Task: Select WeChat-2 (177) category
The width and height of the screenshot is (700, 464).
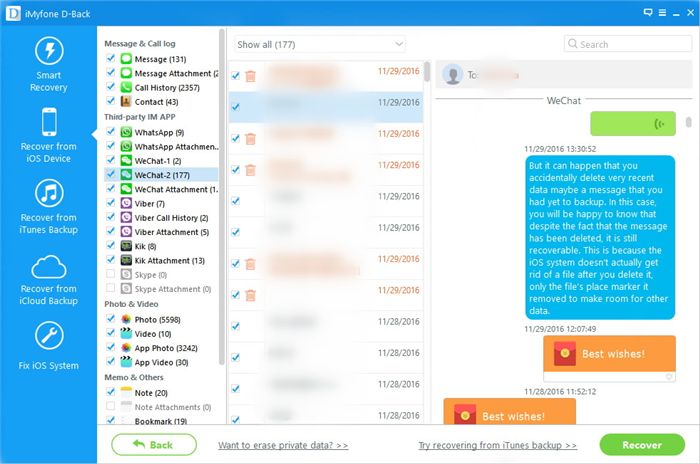Action: click(x=162, y=175)
